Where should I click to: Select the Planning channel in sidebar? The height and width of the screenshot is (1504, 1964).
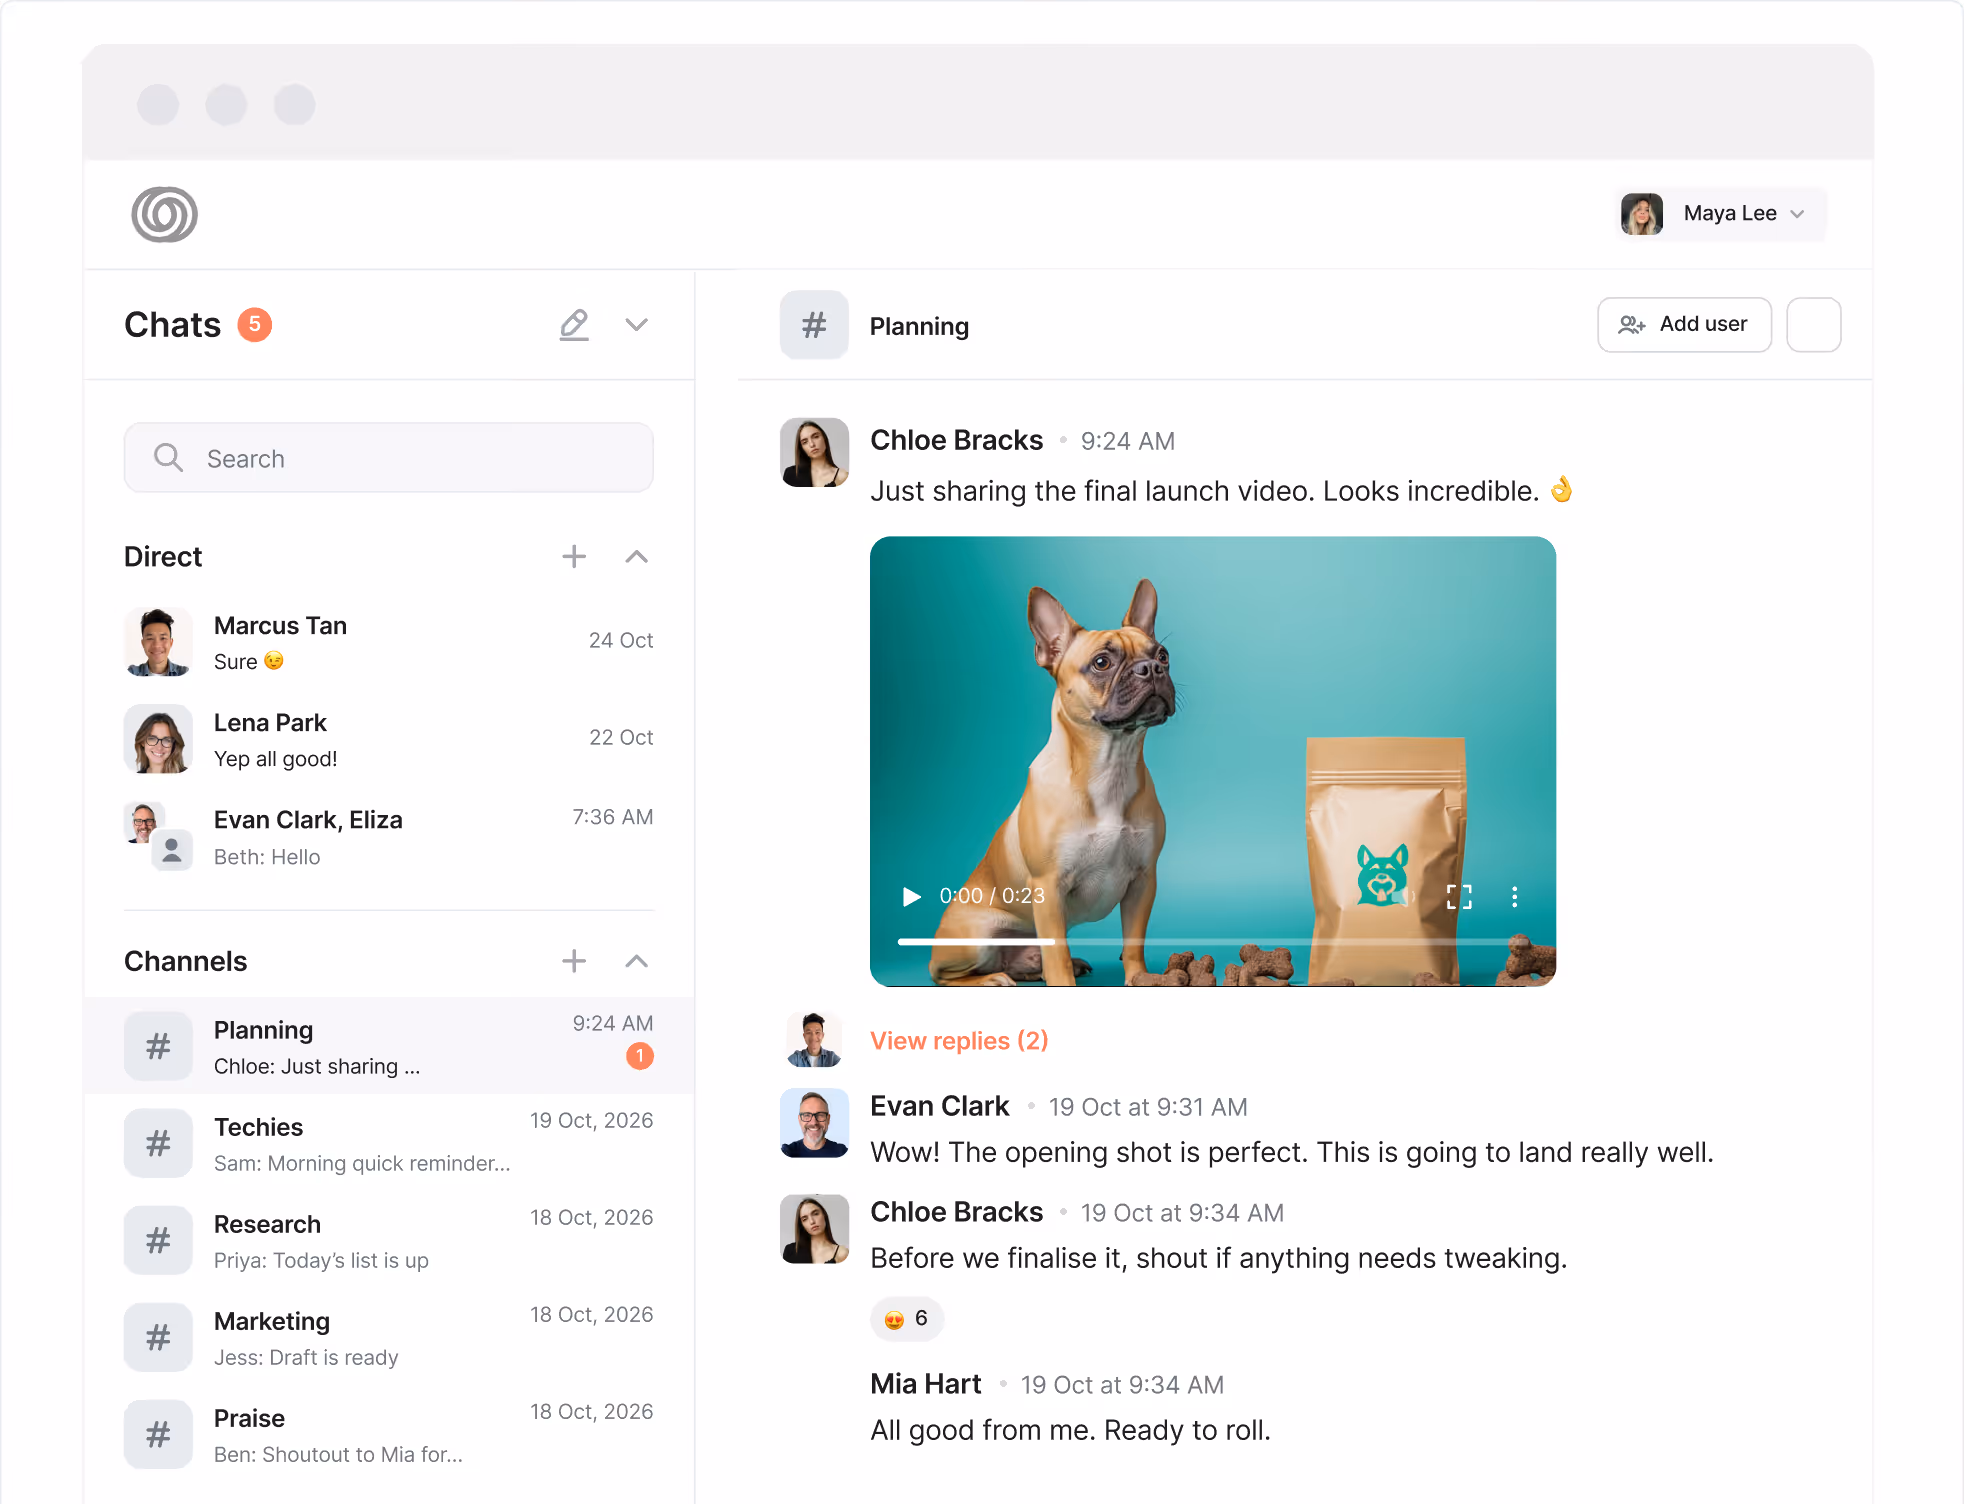click(x=389, y=1046)
